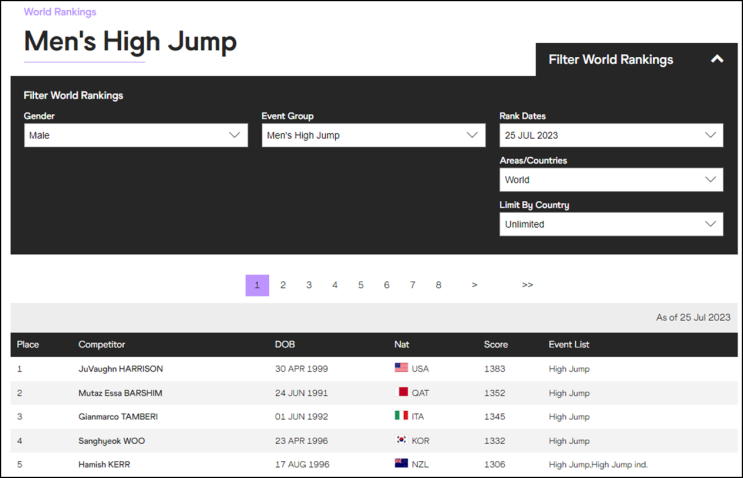Viewport: 743px width, 478px height.
Task: Select current page 1 button
Action: pyautogui.click(x=257, y=285)
